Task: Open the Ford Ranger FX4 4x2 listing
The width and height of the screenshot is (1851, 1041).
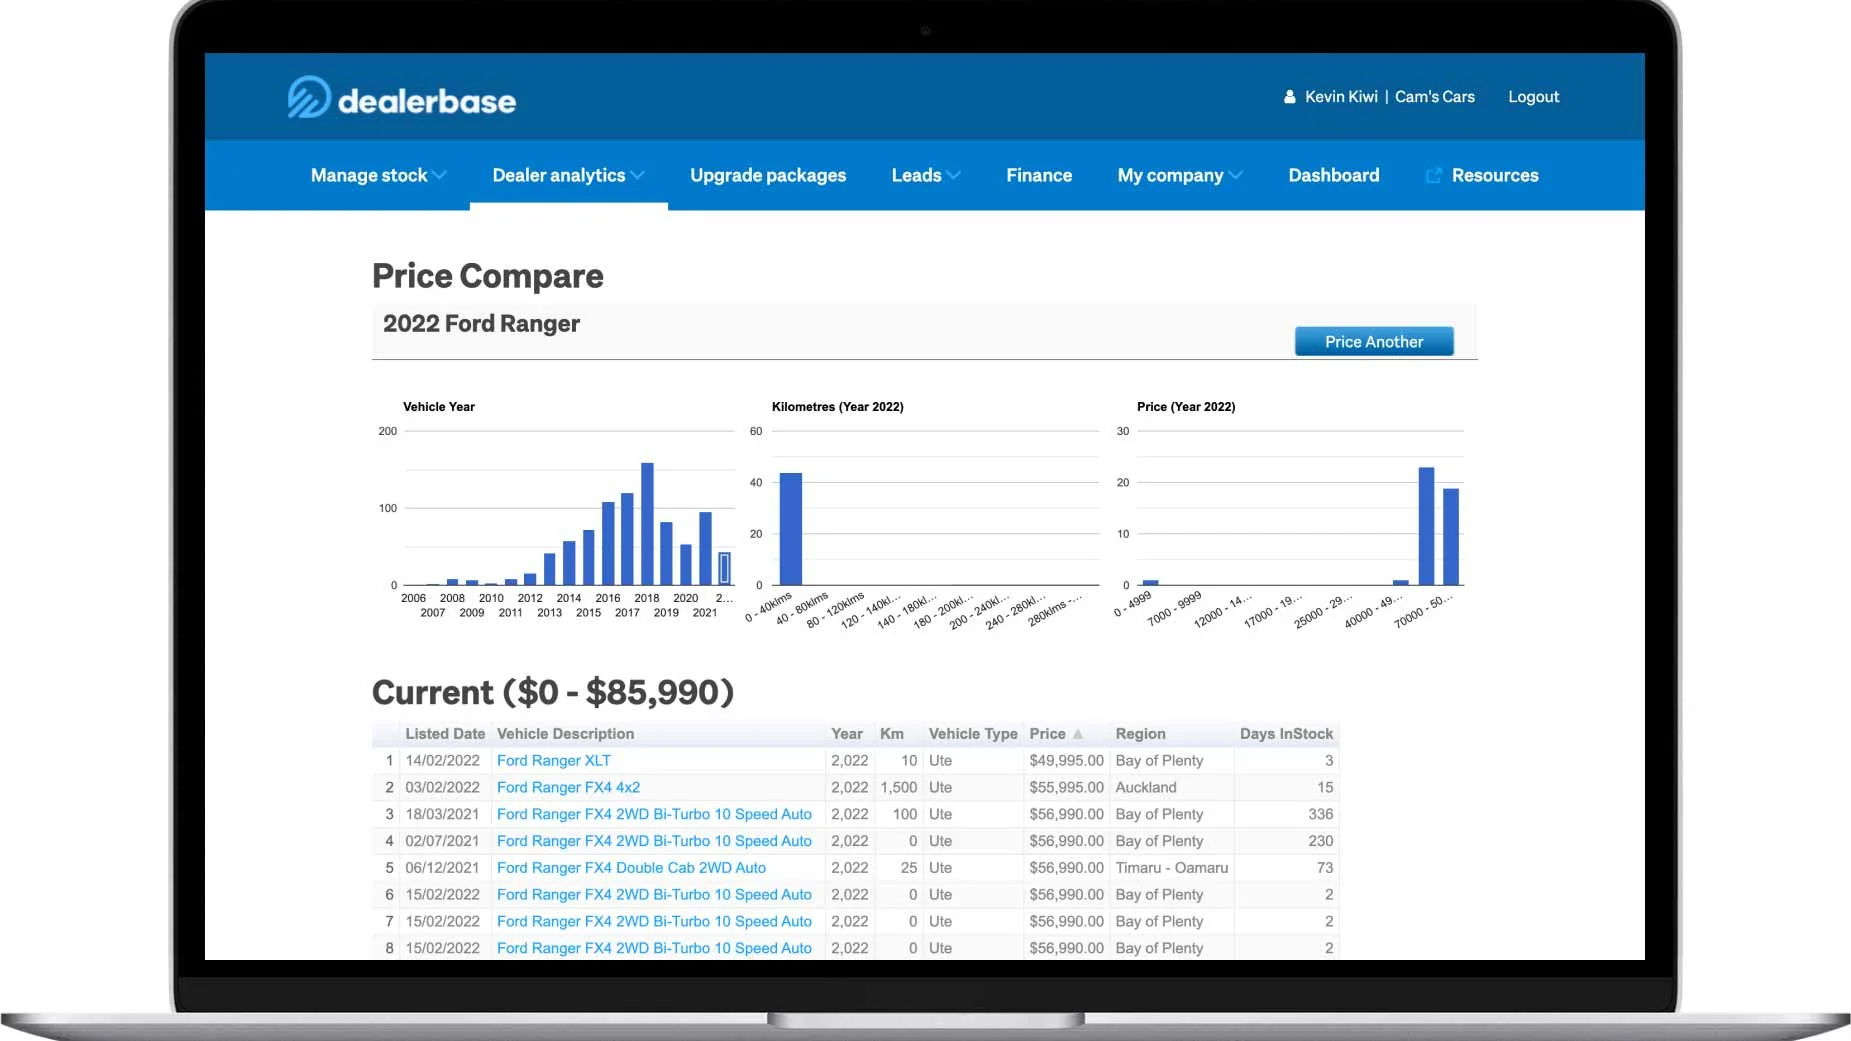Action: tap(568, 788)
